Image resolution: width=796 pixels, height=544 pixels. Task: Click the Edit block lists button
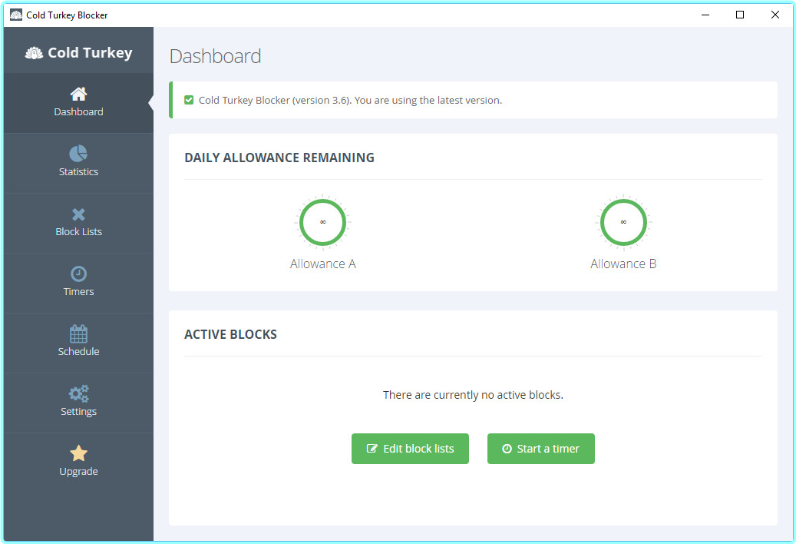pyautogui.click(x=410, y=449)
